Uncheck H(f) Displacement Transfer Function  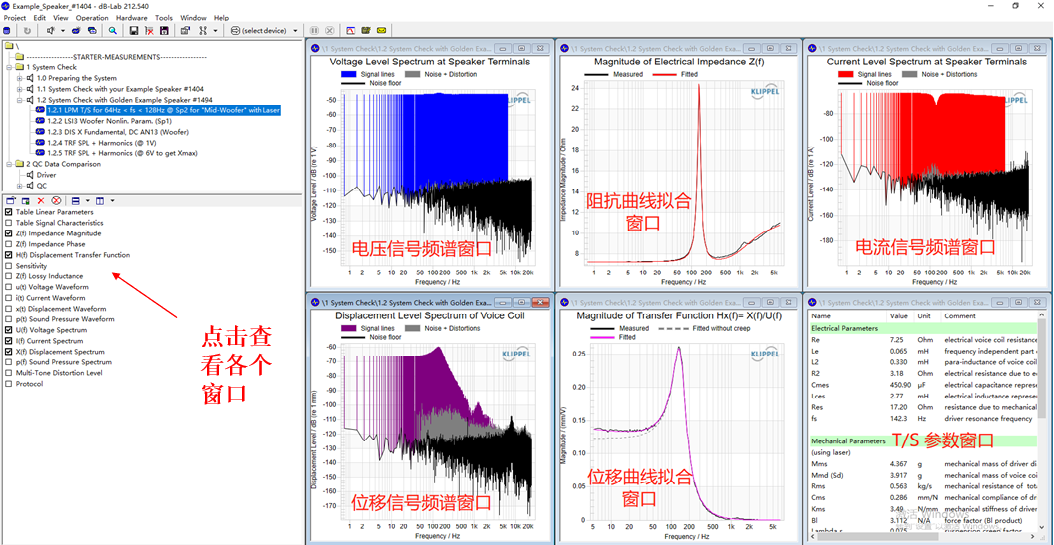[x=8, y=255]
